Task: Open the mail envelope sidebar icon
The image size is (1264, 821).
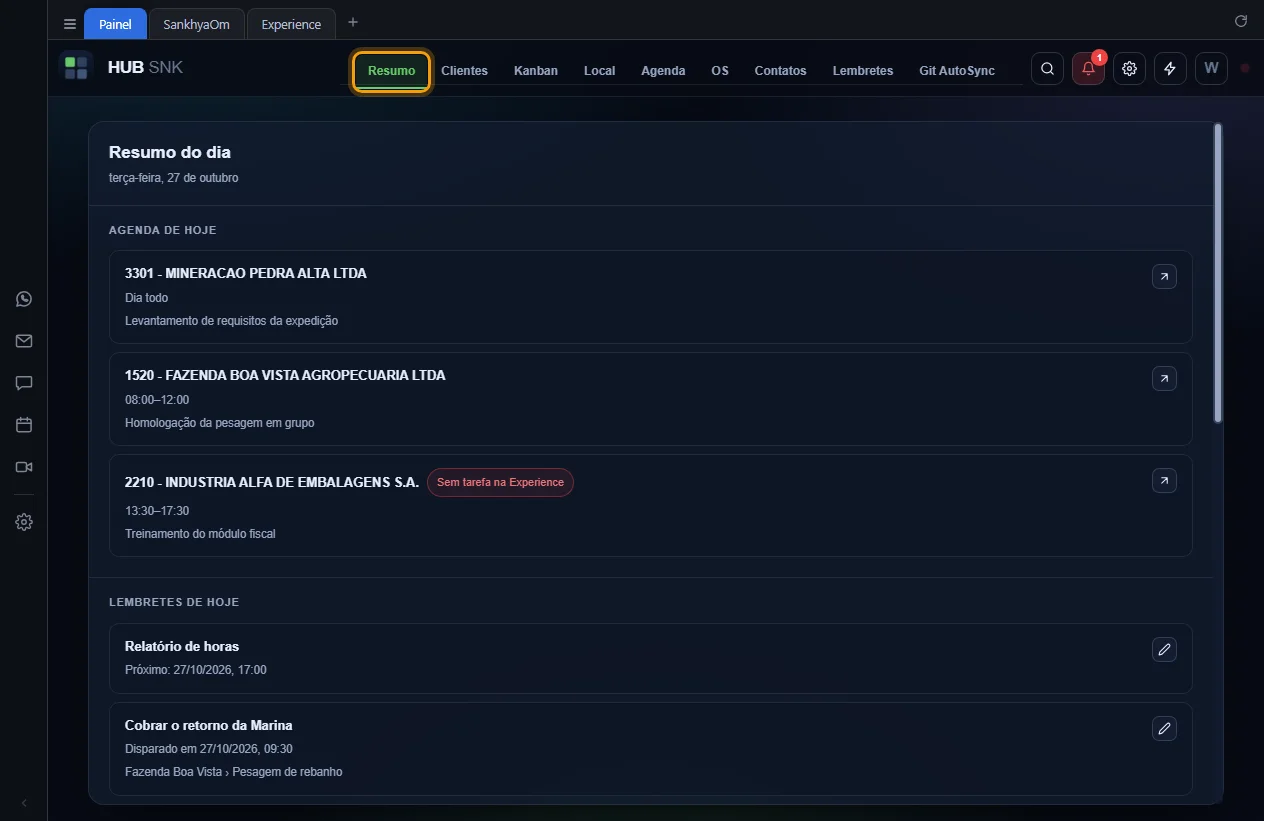Action: [24, 341]
